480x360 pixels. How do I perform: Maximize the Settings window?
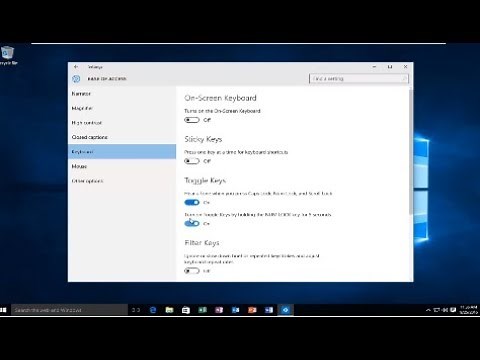point(390,67)
